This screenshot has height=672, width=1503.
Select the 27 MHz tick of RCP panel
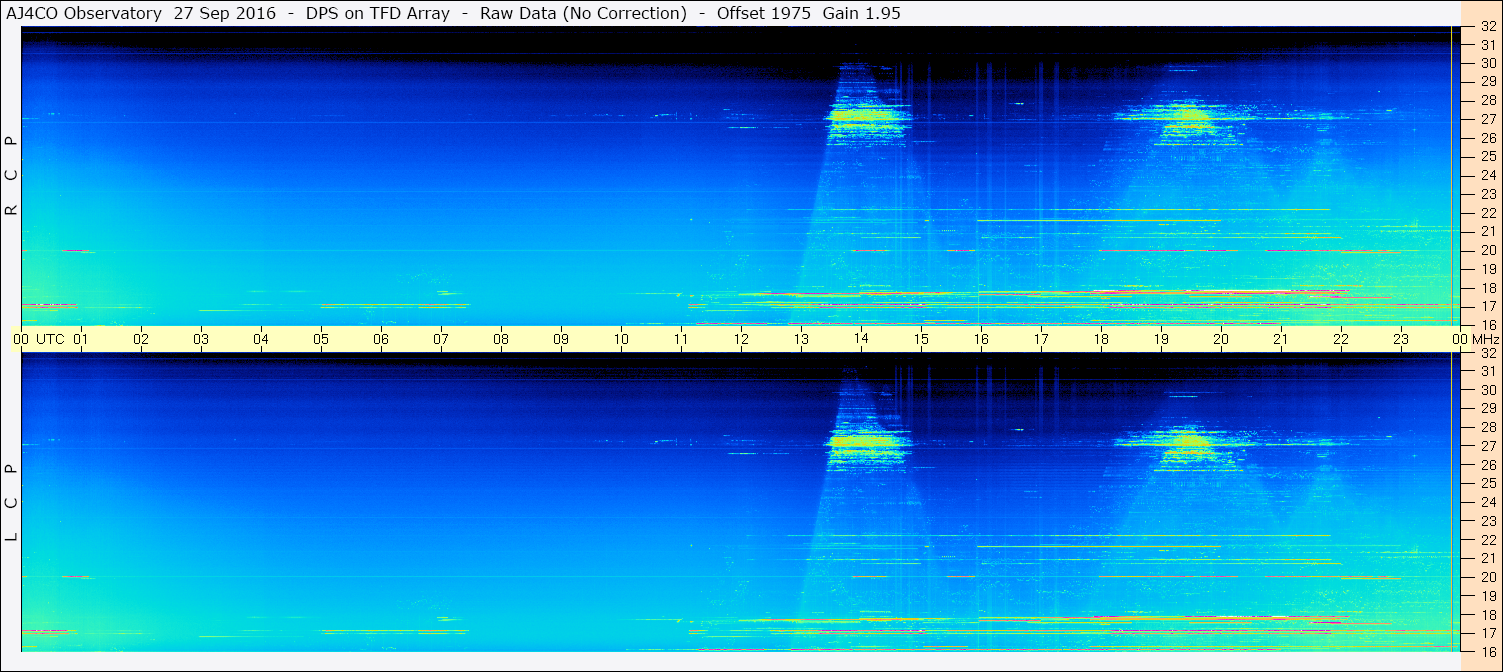(x=1488, y=119)
